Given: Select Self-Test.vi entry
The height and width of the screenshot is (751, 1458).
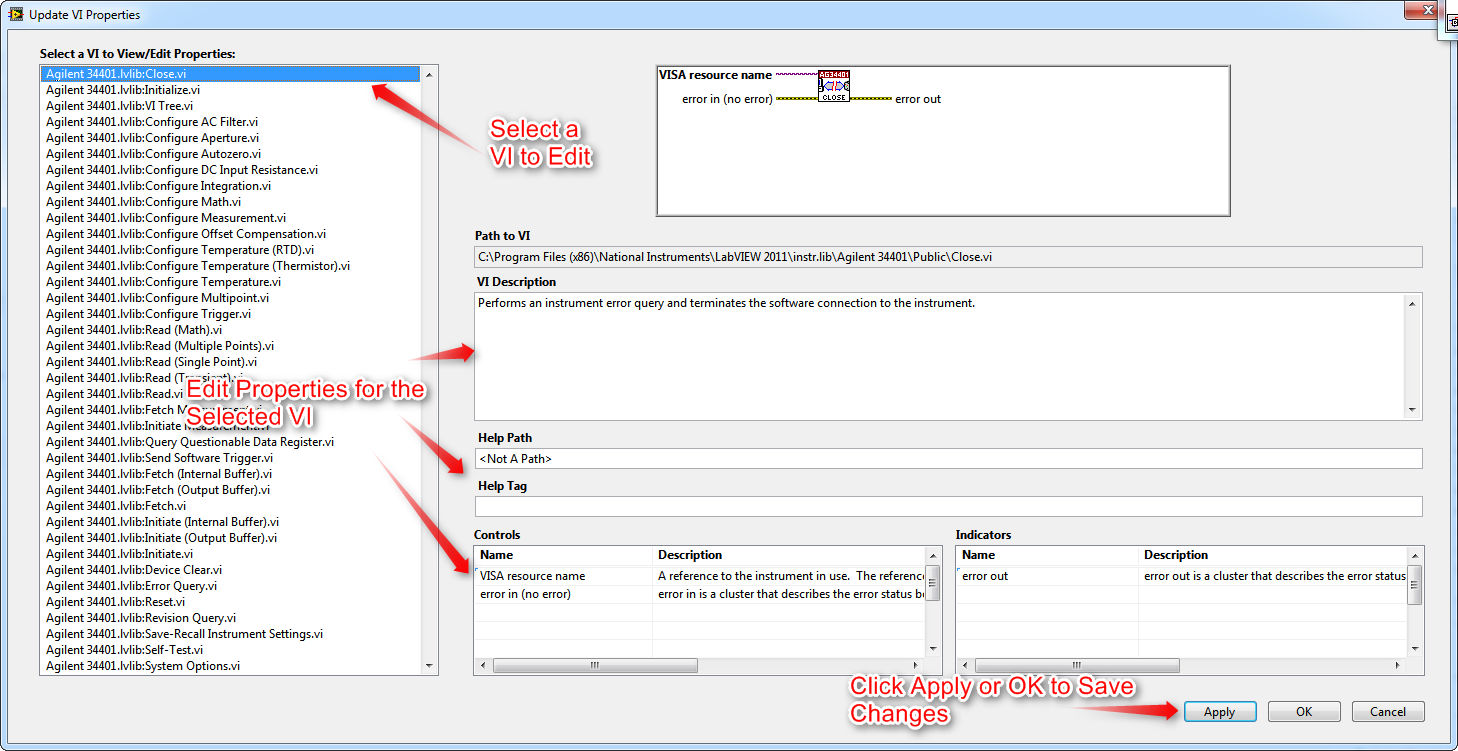Looking at the screenshot, I should click(231, 650).
